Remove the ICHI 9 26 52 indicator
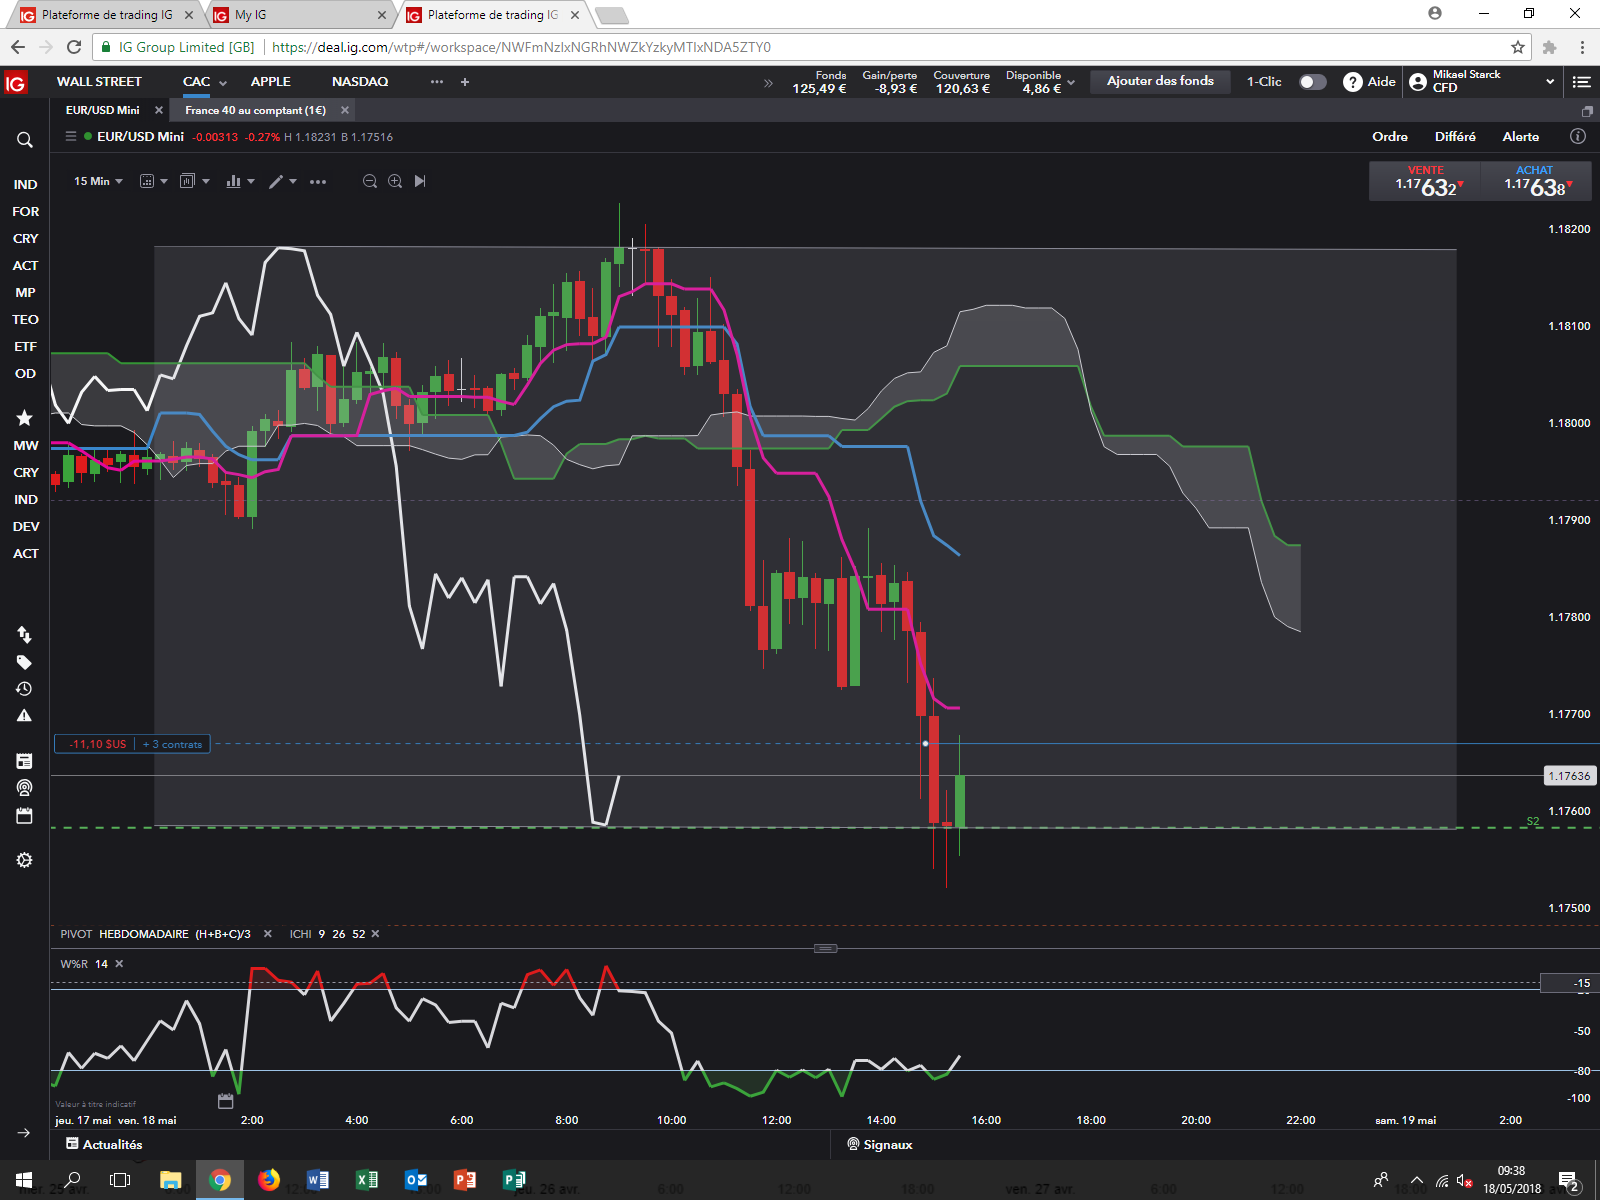 click(x=376, y=934)
